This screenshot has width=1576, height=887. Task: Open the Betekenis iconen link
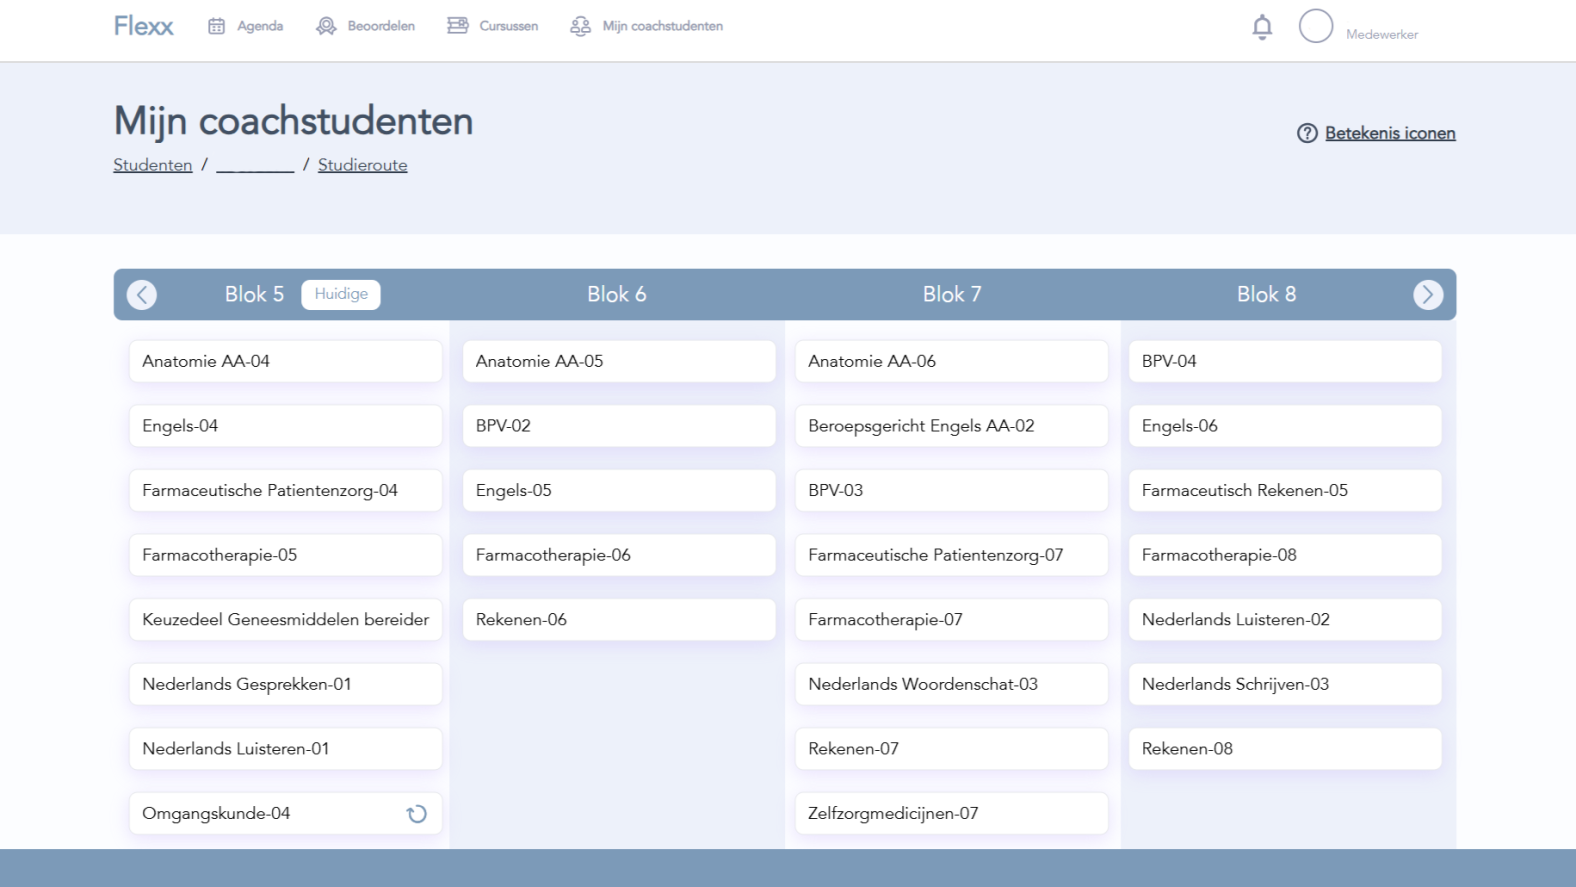click(x=1390, y=133)
